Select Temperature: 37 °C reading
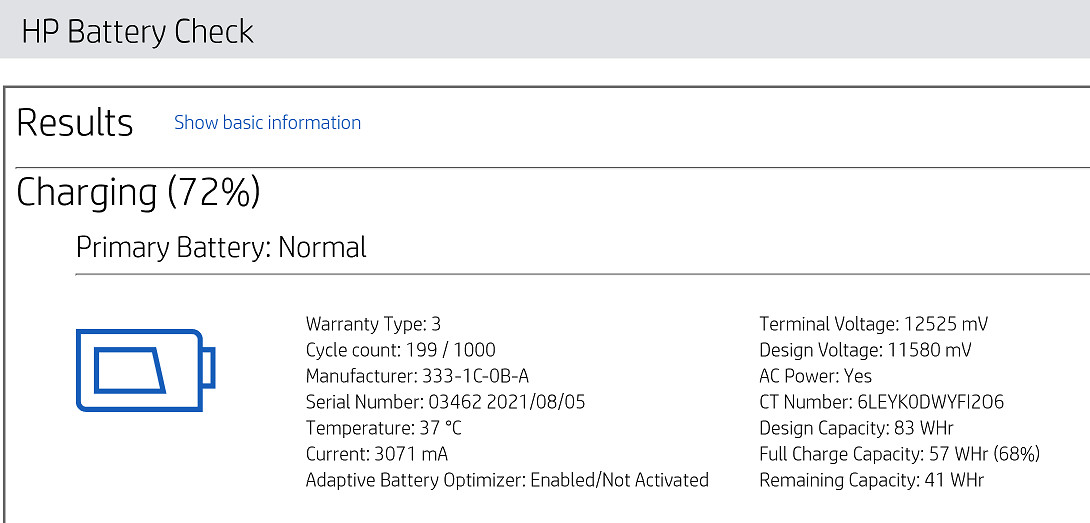Screen dimensions: 1090x523 tap(384, 428)
